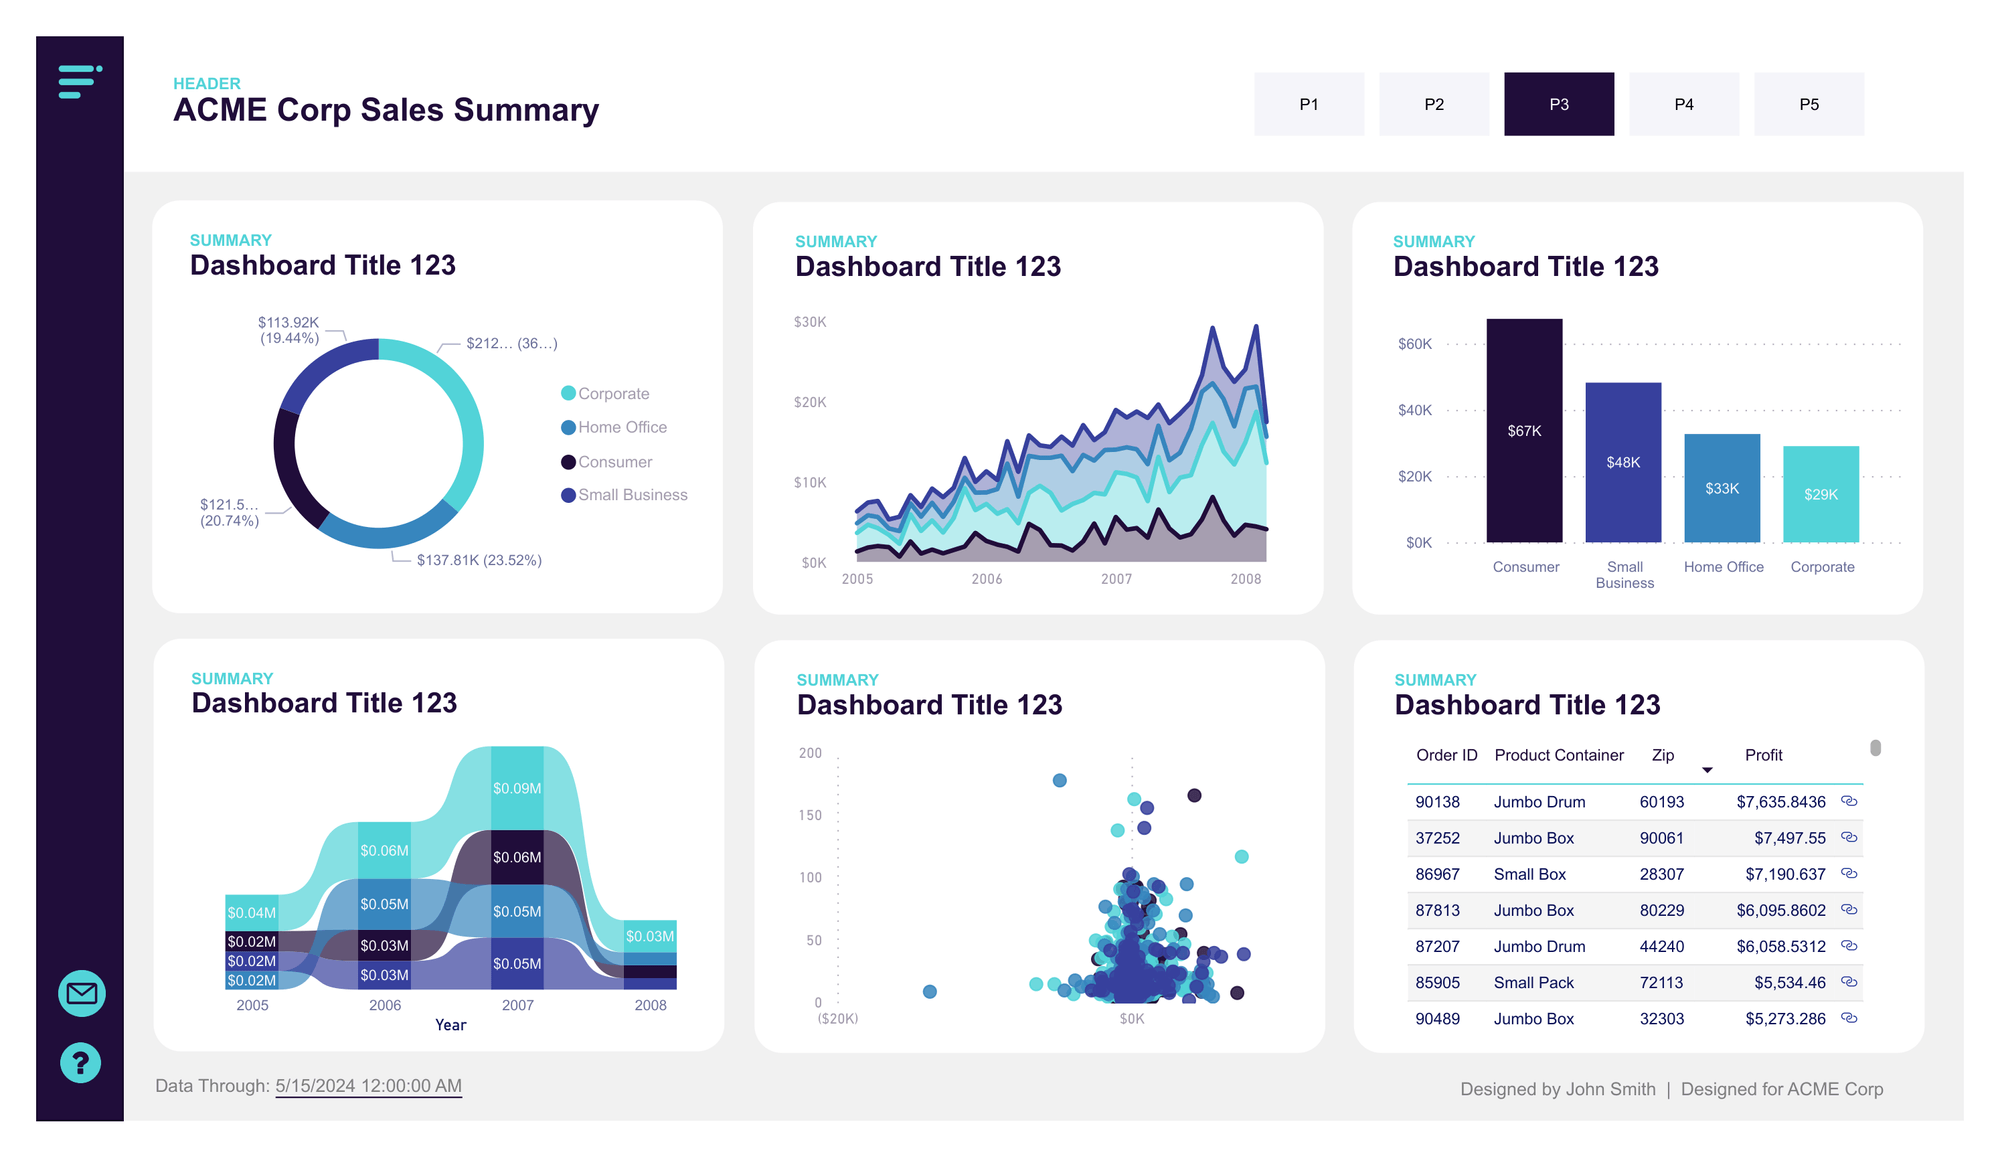Click the link icon beside the $5,534.46 profit
Screen dimensions: 2000x1157
point(1849,982)
